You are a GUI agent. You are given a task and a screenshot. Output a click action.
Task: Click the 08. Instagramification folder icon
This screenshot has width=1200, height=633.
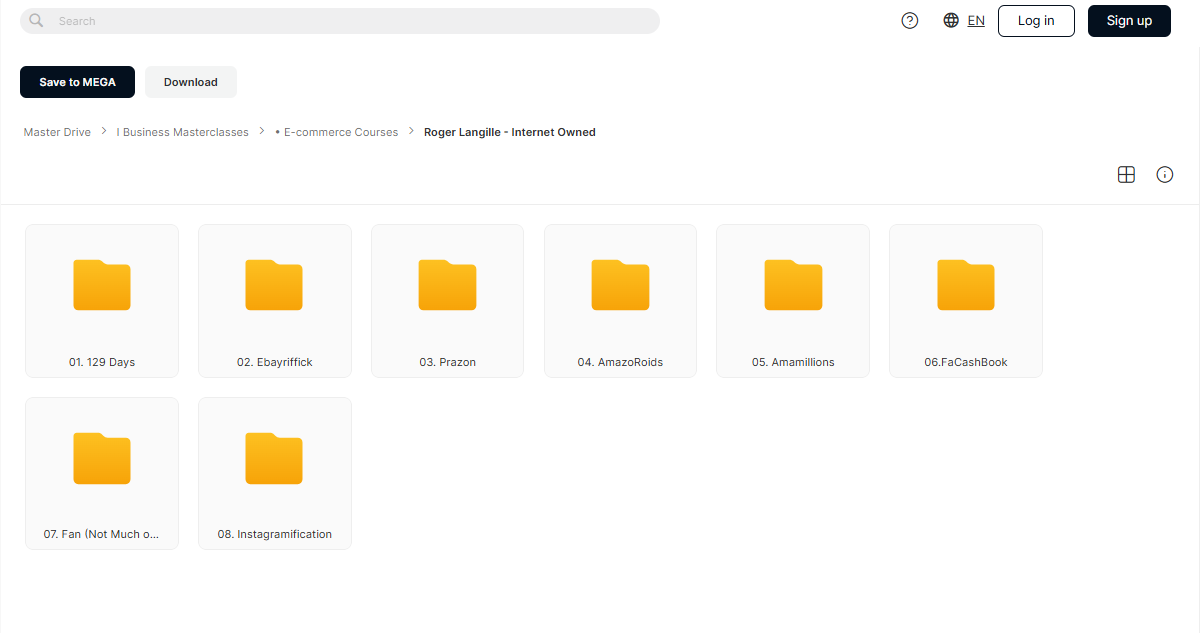(274, 458)
